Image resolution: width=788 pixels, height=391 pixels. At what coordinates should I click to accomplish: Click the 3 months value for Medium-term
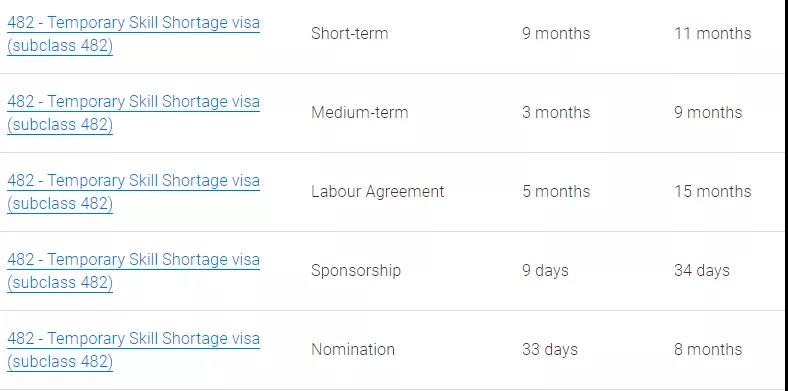556,113
